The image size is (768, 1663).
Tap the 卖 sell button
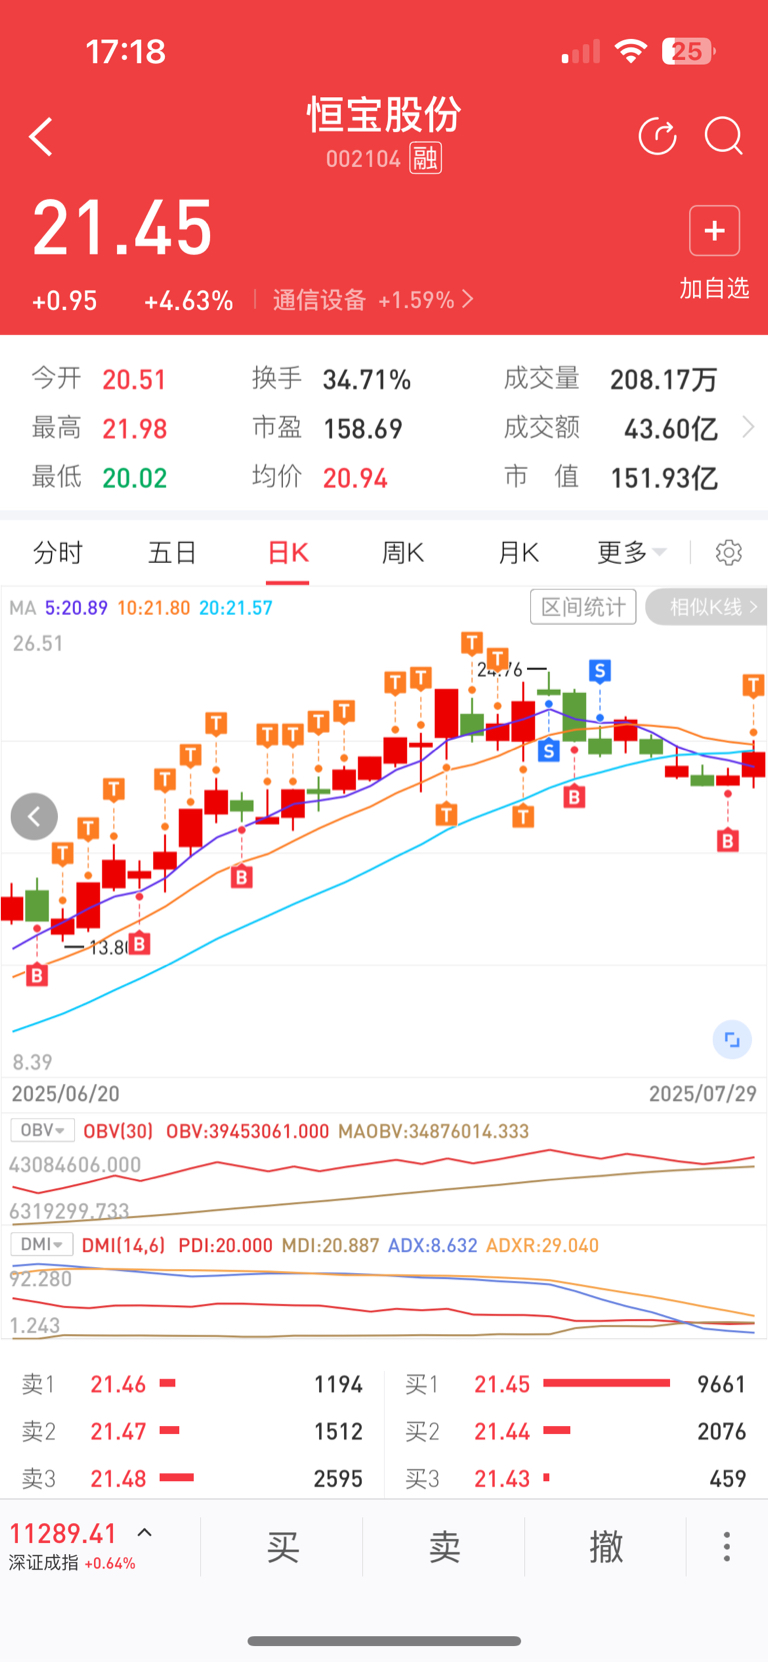point(444,1546)
